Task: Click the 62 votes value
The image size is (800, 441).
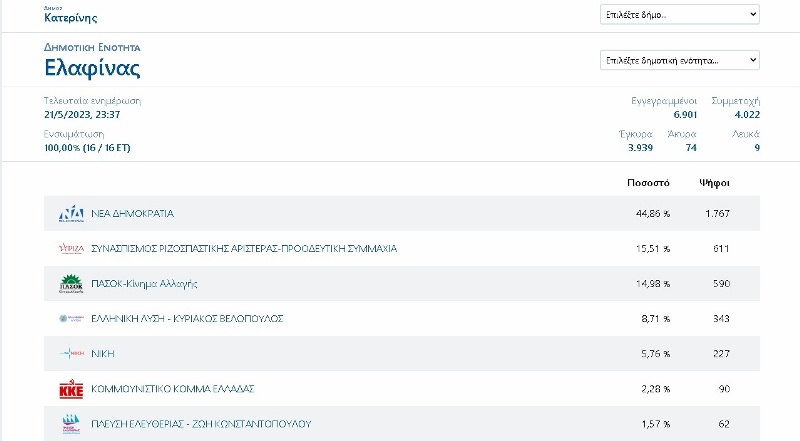Action: (x=724, y=424)
